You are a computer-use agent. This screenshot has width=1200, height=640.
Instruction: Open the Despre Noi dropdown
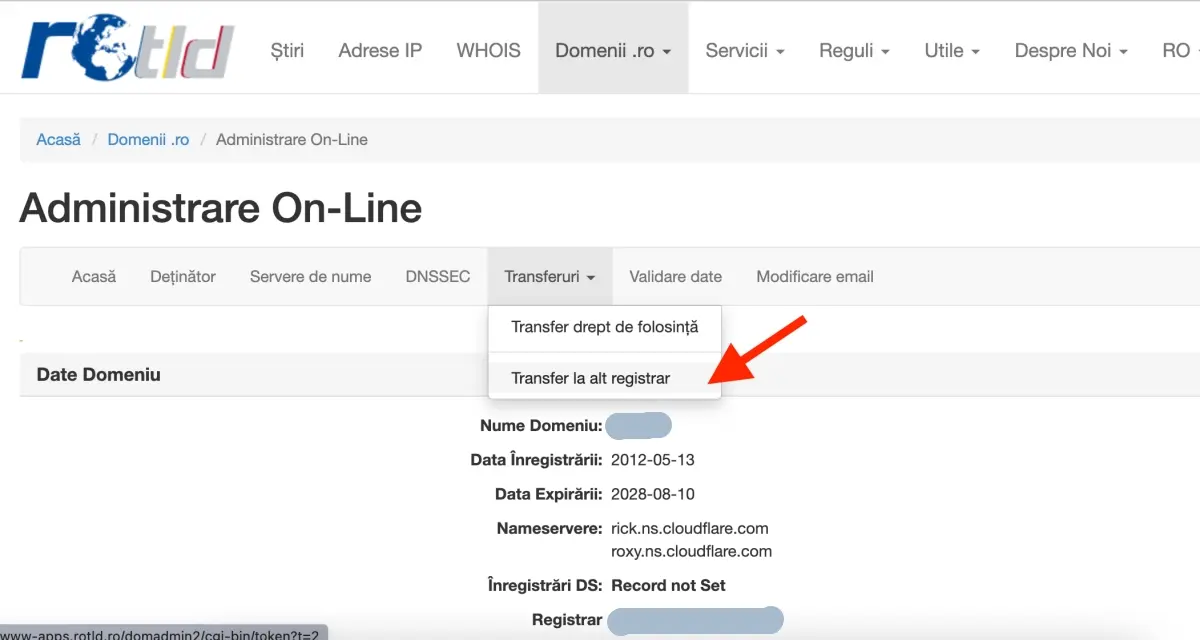tap(1071, 50)
